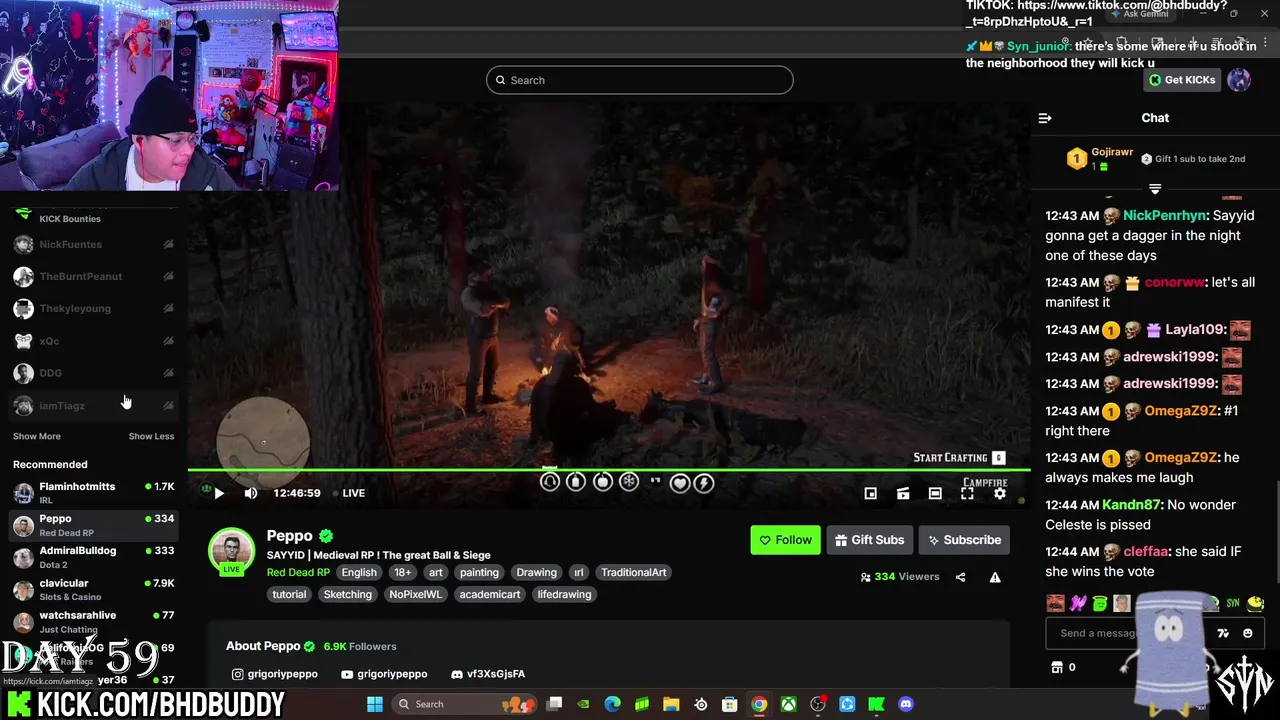Open AdmiralBulldog recommended channel
The height and width of the screenshot is (720, 1280).
(x=94, y=557)
